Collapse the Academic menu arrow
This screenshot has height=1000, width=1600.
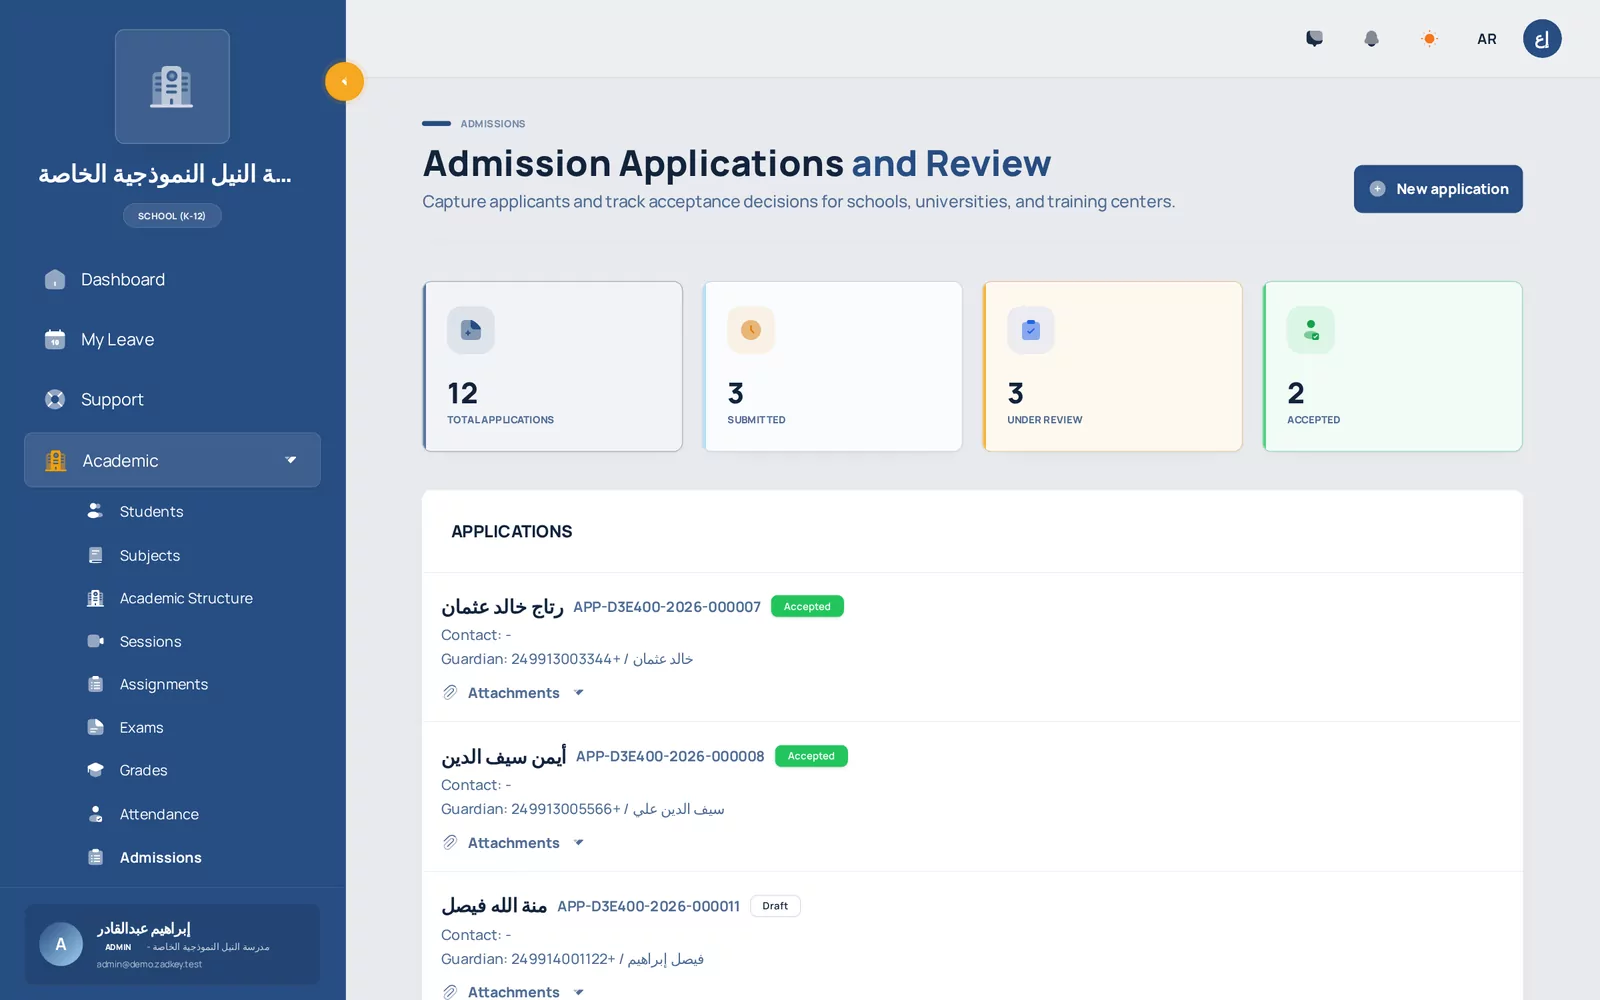[291, 461]
